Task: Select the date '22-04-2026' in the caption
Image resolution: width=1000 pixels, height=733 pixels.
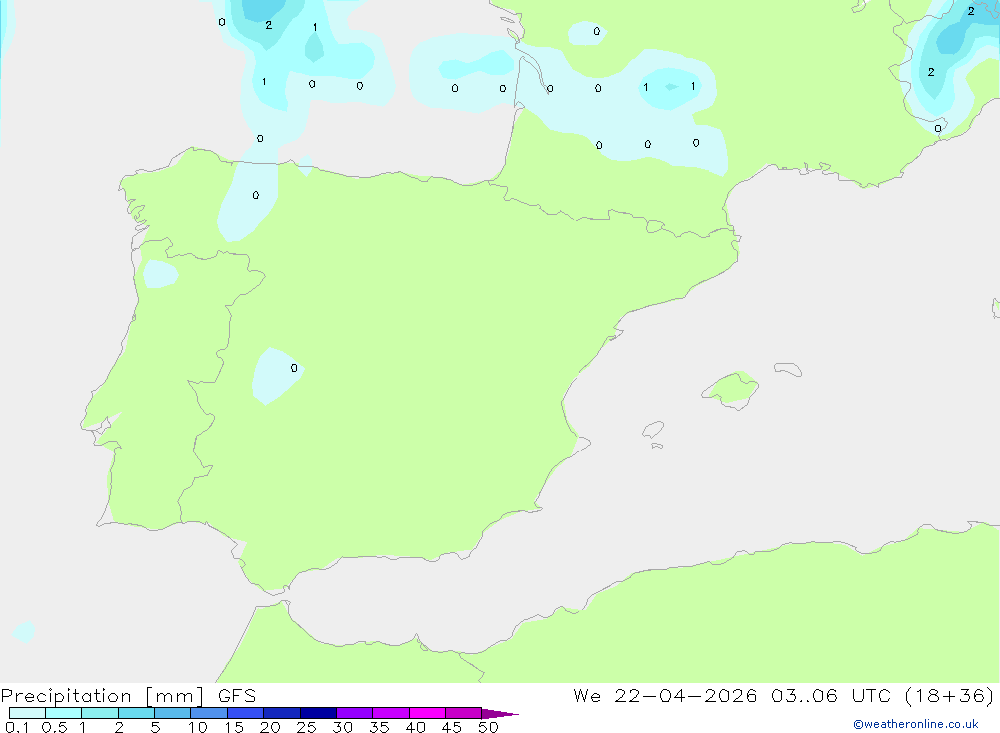Action: (686, 696)
